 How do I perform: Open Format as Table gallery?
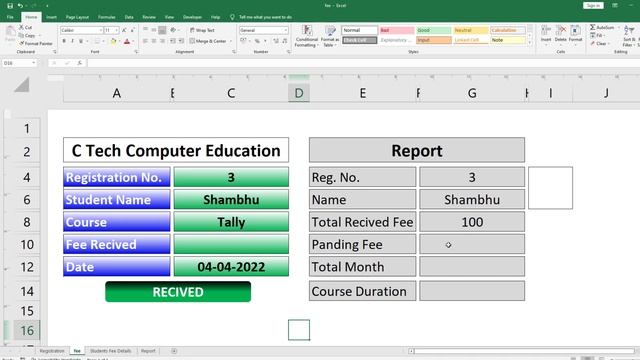click(330, 36)
